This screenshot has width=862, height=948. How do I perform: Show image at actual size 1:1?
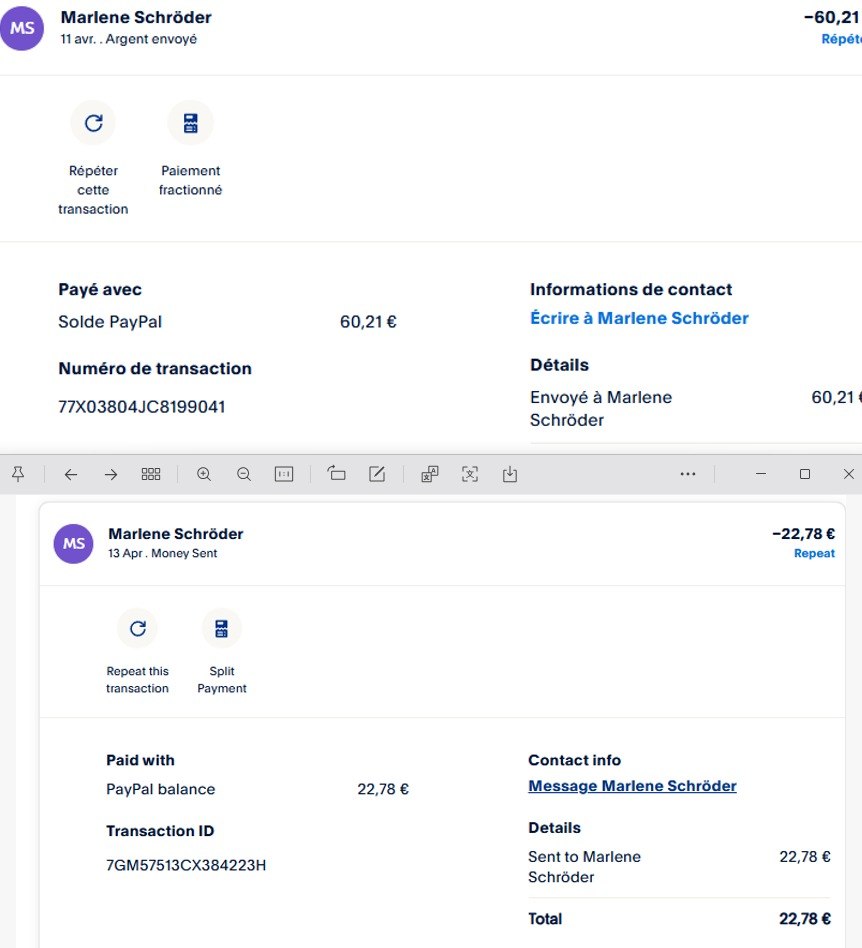click(284, 474)
